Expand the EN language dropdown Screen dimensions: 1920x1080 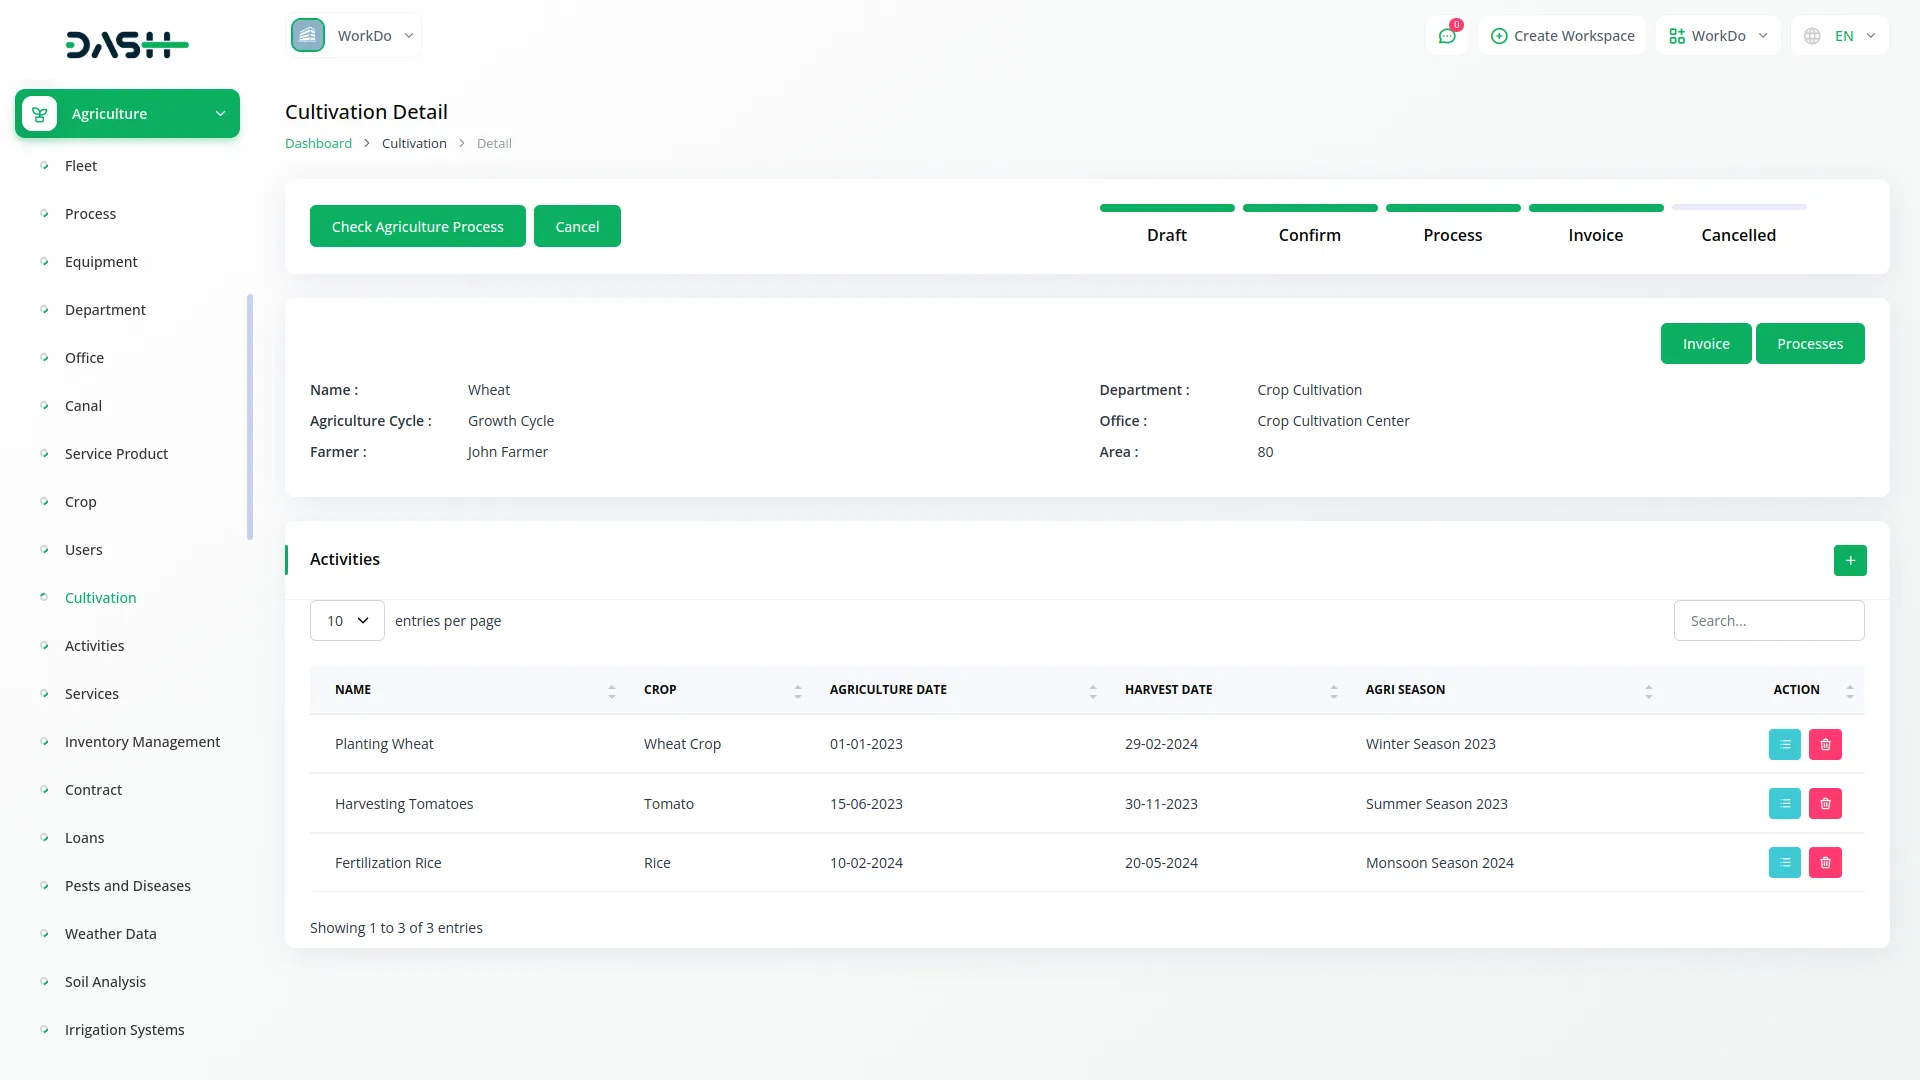click(x=1840, y=36)
